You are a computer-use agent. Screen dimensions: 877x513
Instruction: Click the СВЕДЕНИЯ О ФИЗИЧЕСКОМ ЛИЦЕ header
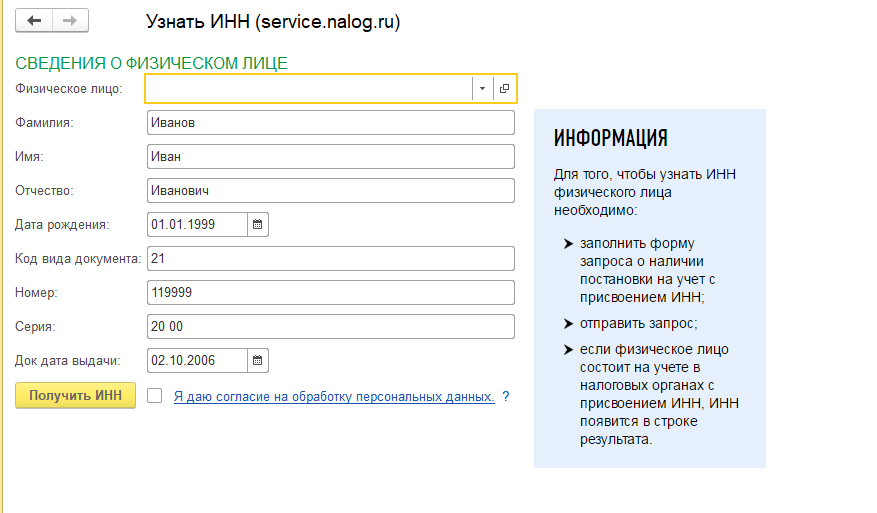click(x=152, y=63)
